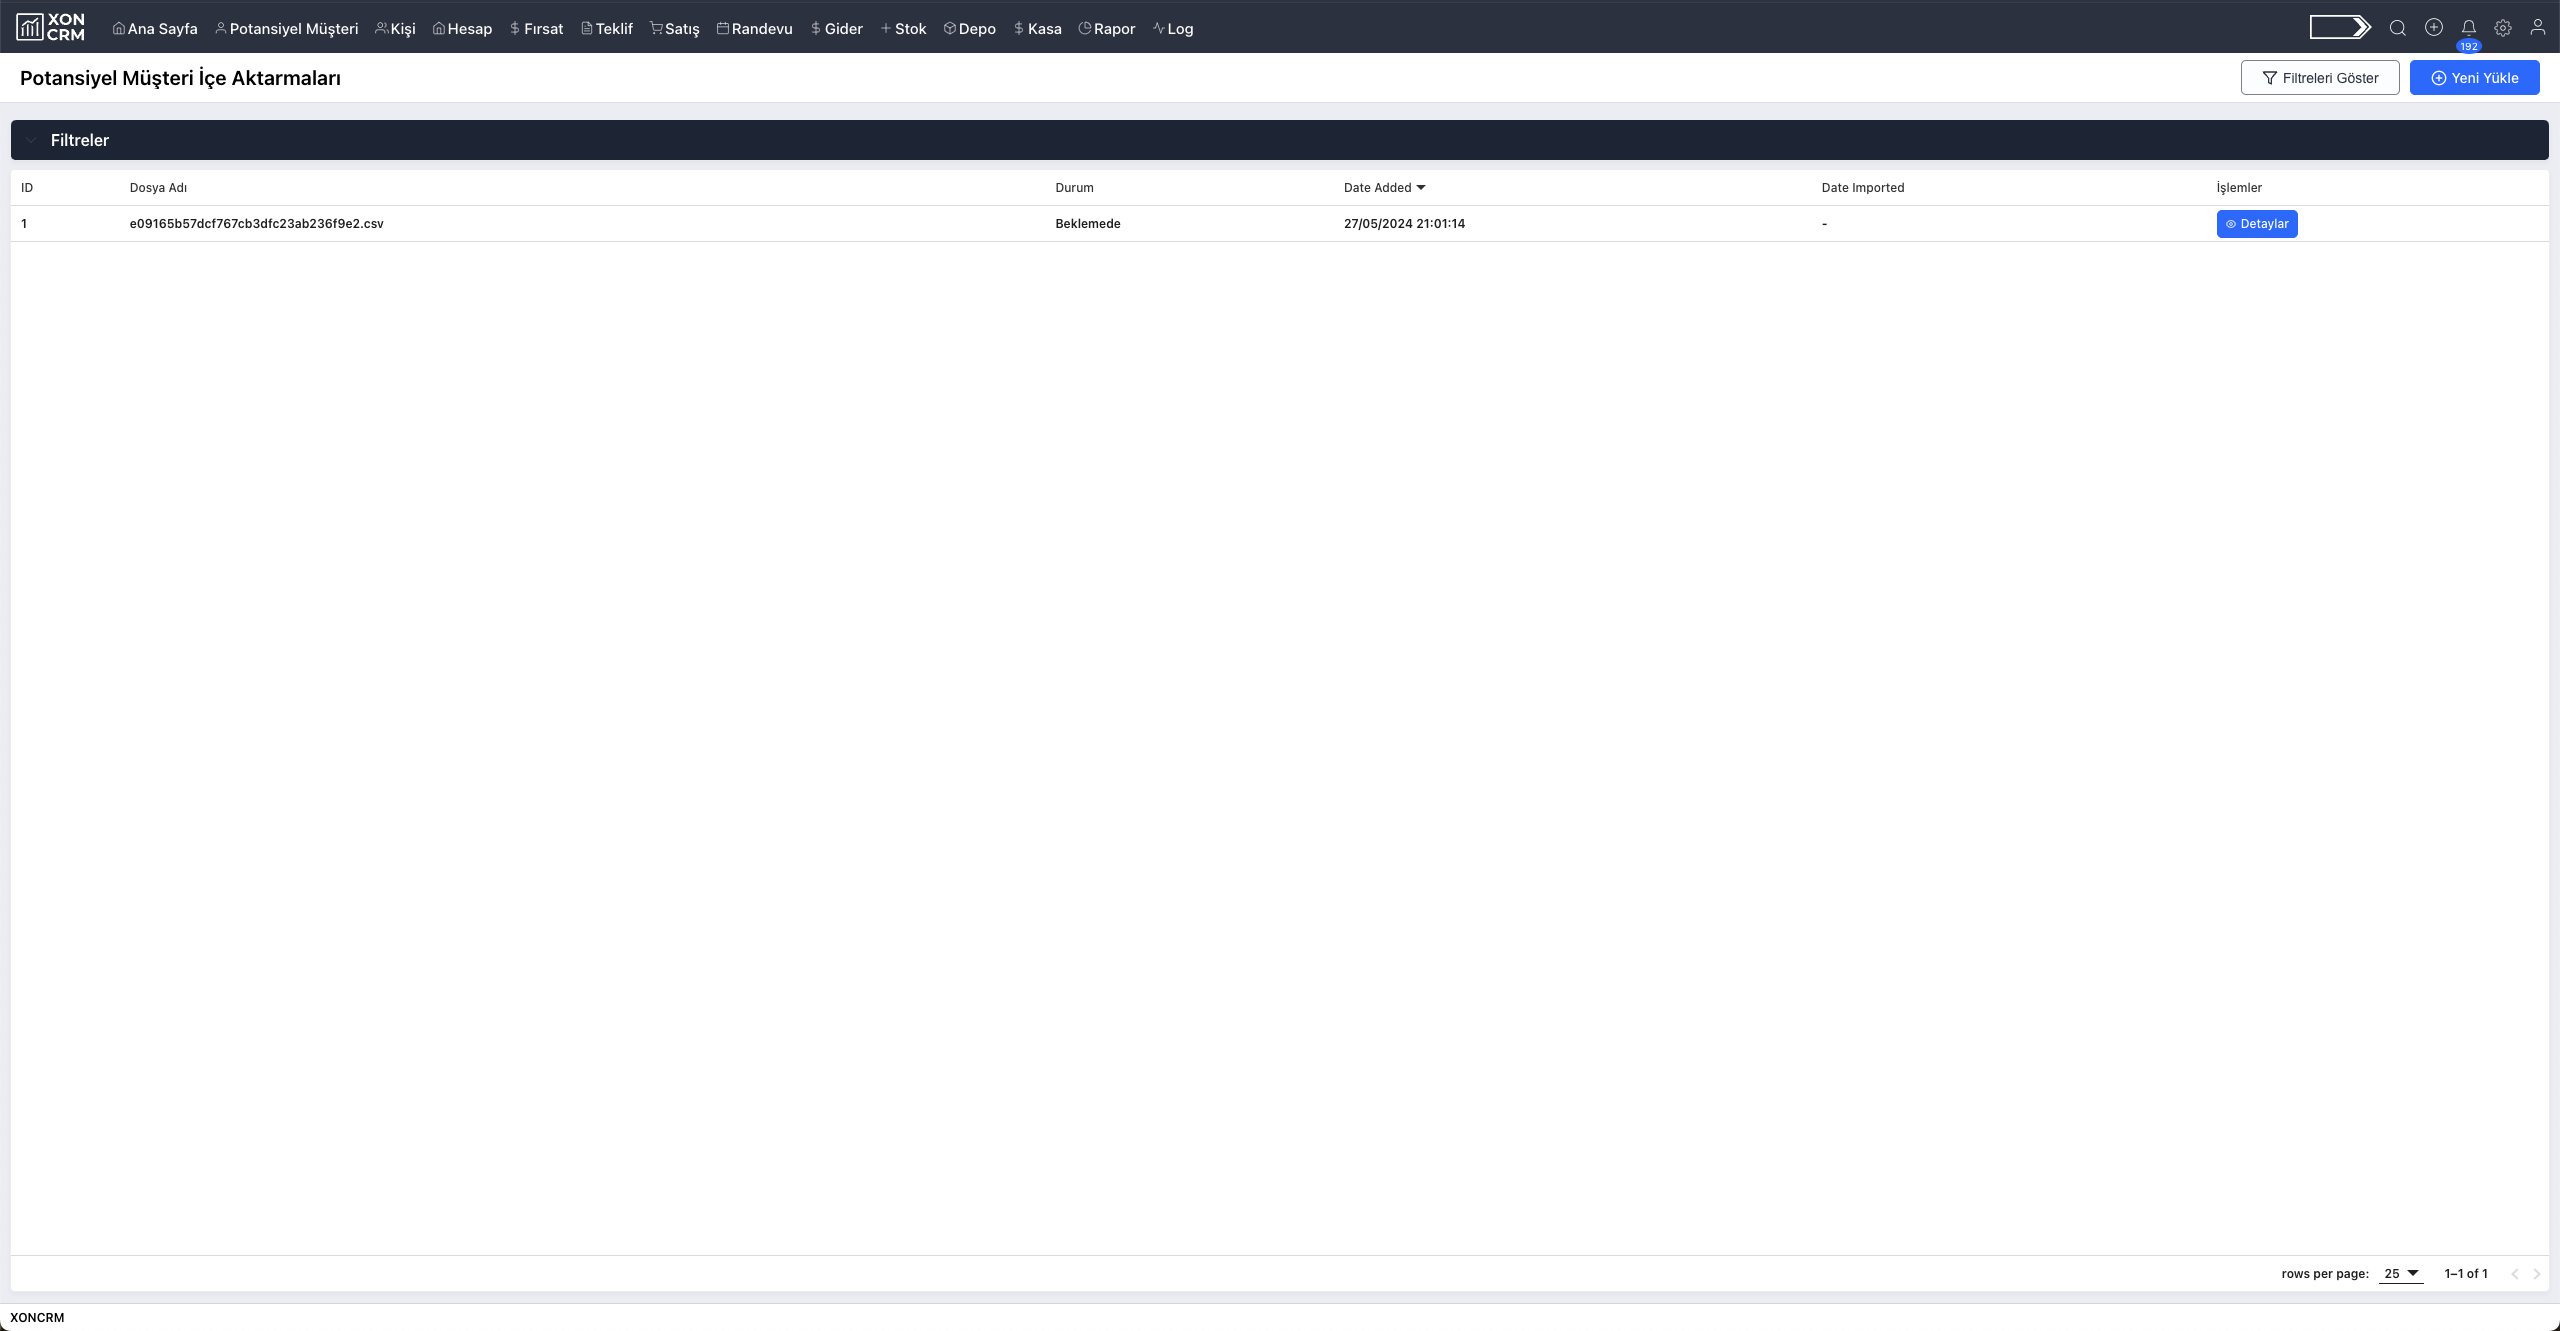Open the Kasa menu item
This screenshot has width=2560, height=1331.
point(1037,29)
